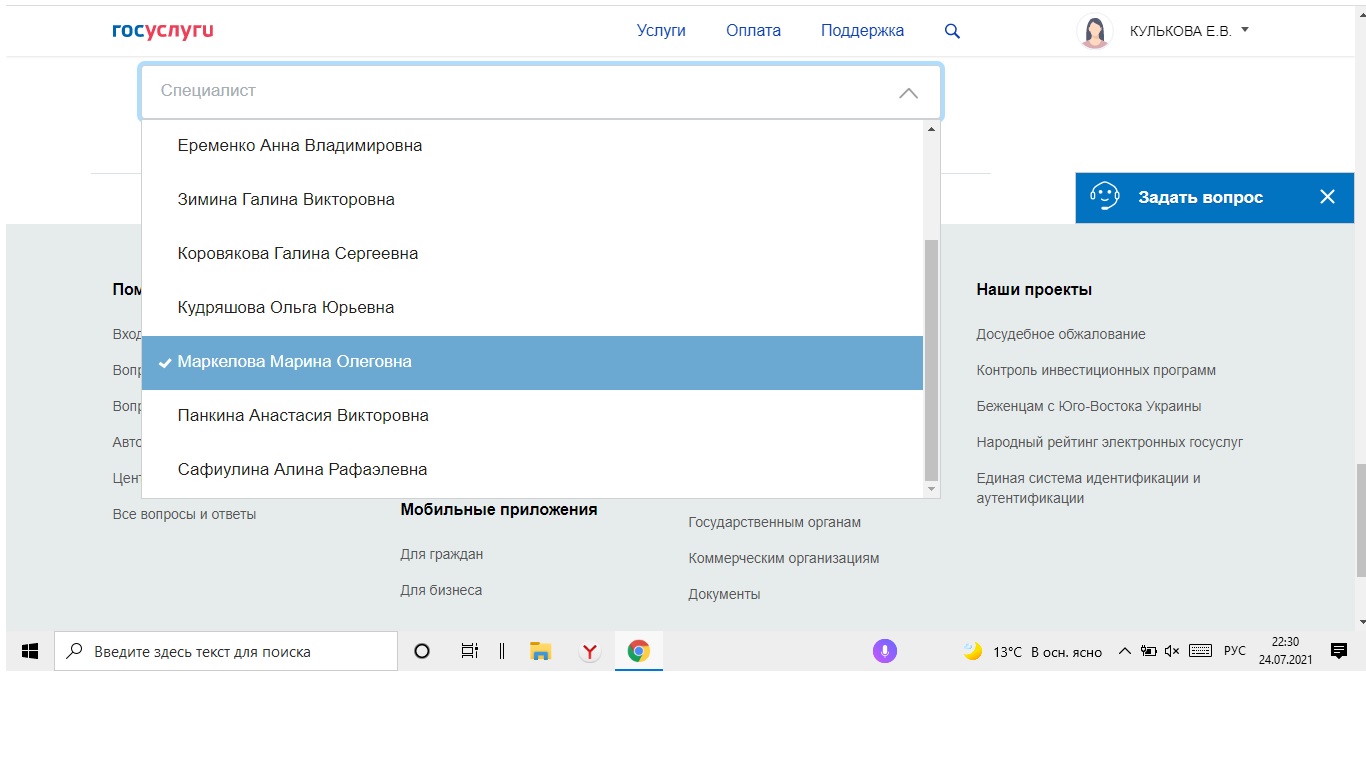Open Google Chrome from the taskbar
Image resolution: width=1366 pixels, height=768 pixels.
click(638, 651)
